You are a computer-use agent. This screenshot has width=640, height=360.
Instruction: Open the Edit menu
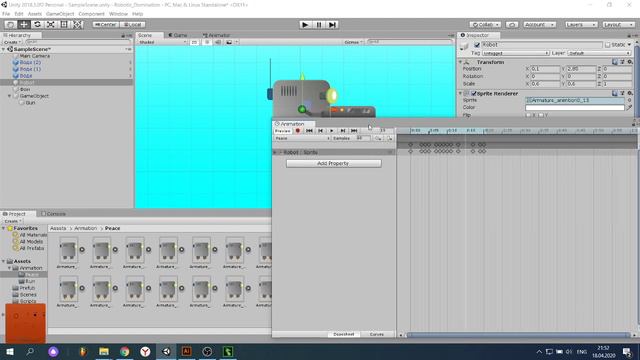tap(19, 14)
